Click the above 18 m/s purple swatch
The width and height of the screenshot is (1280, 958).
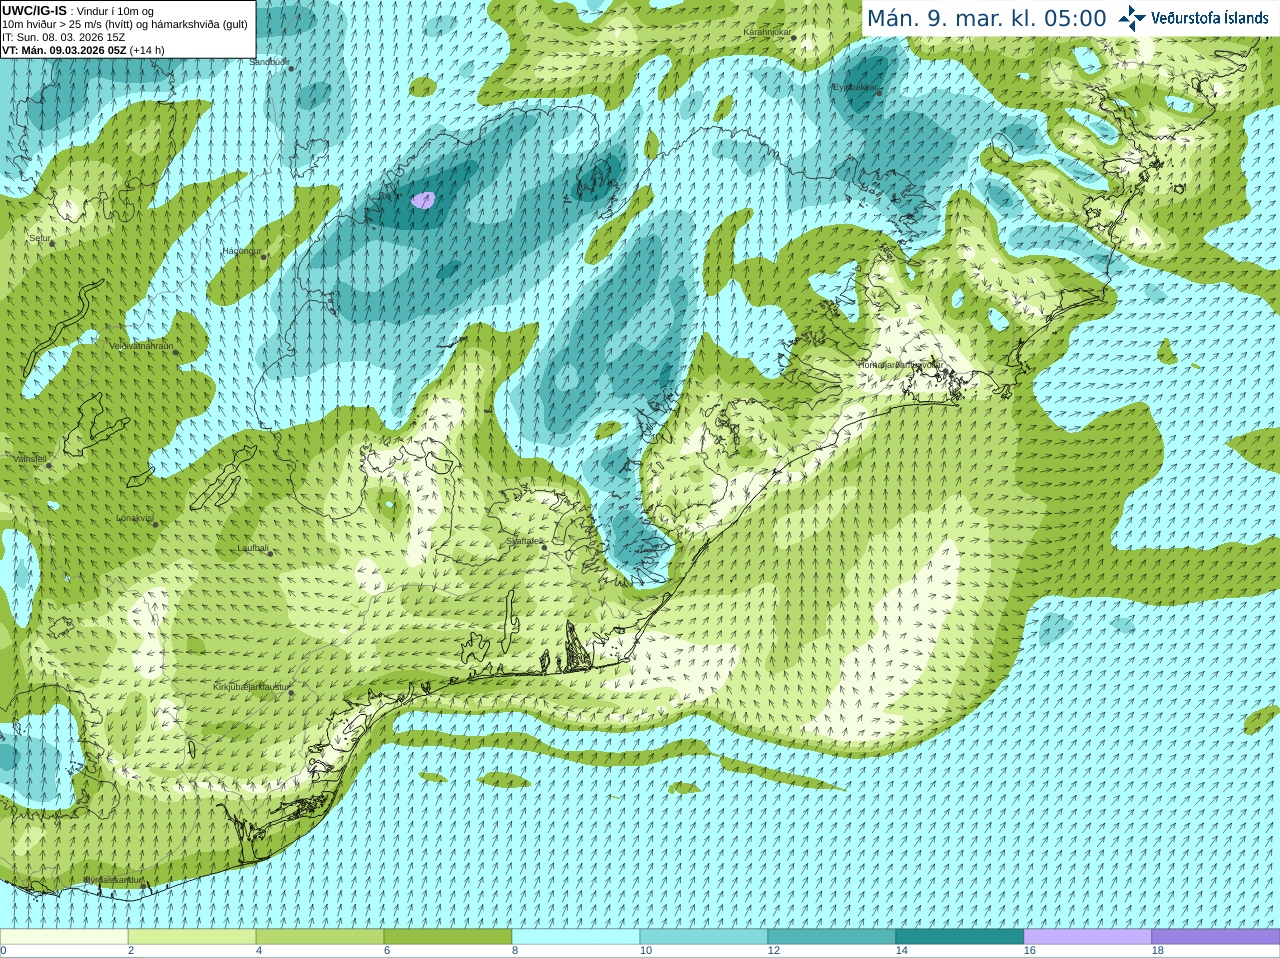click(1216, 937)
